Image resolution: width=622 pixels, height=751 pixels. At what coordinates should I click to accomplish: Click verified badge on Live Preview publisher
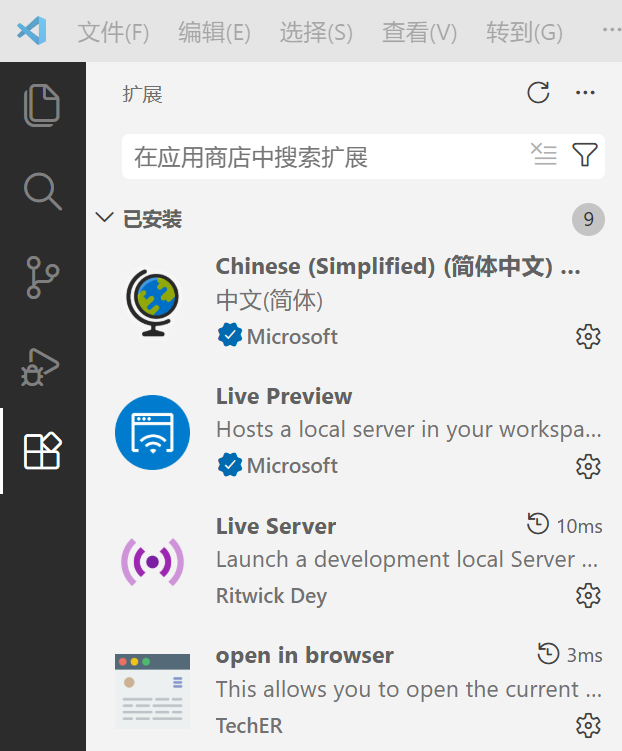click(230, 465)
